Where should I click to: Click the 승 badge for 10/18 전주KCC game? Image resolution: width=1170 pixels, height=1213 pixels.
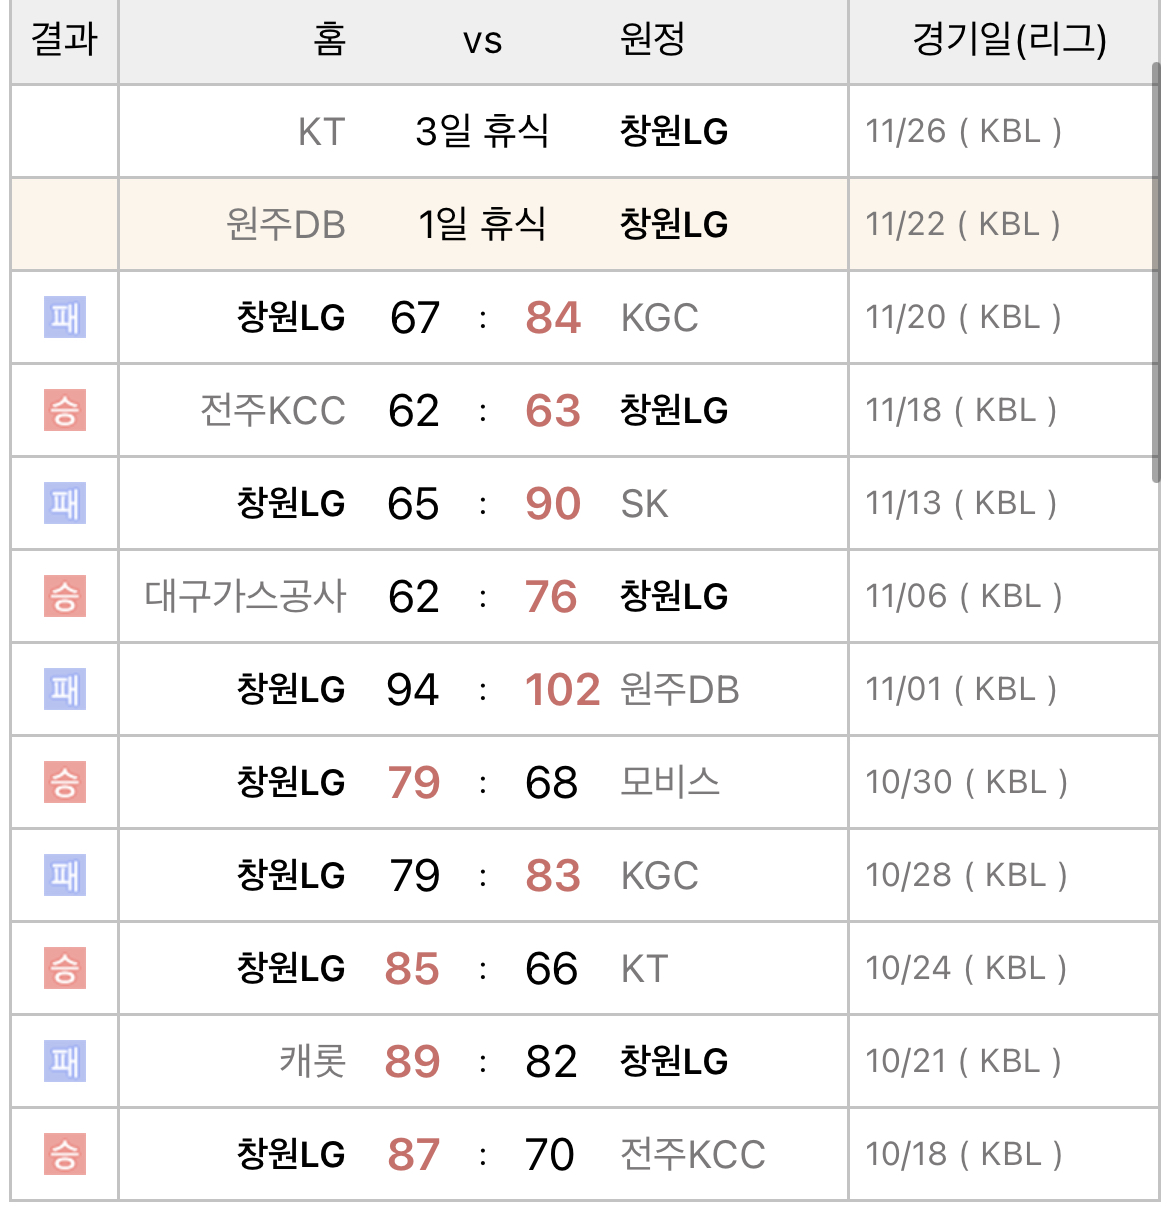click(x=65, y=1154)
